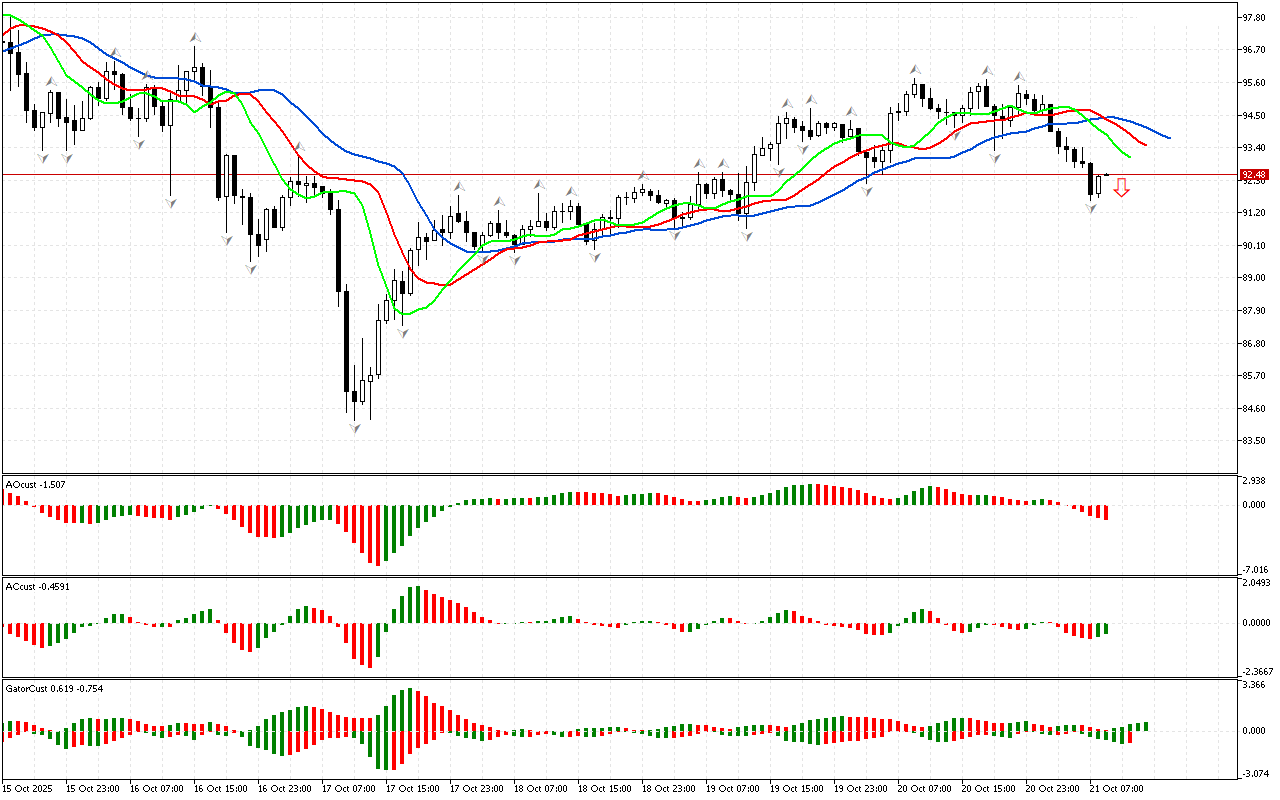Select the up fractal above the 16 Oct 15:00 high

[194, 38]
